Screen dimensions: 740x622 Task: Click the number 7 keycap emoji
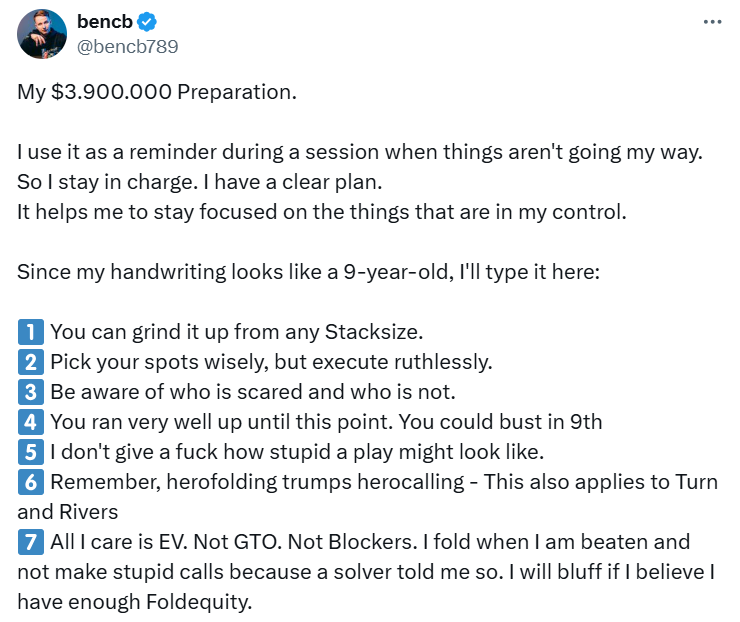(x=29, y=542)
